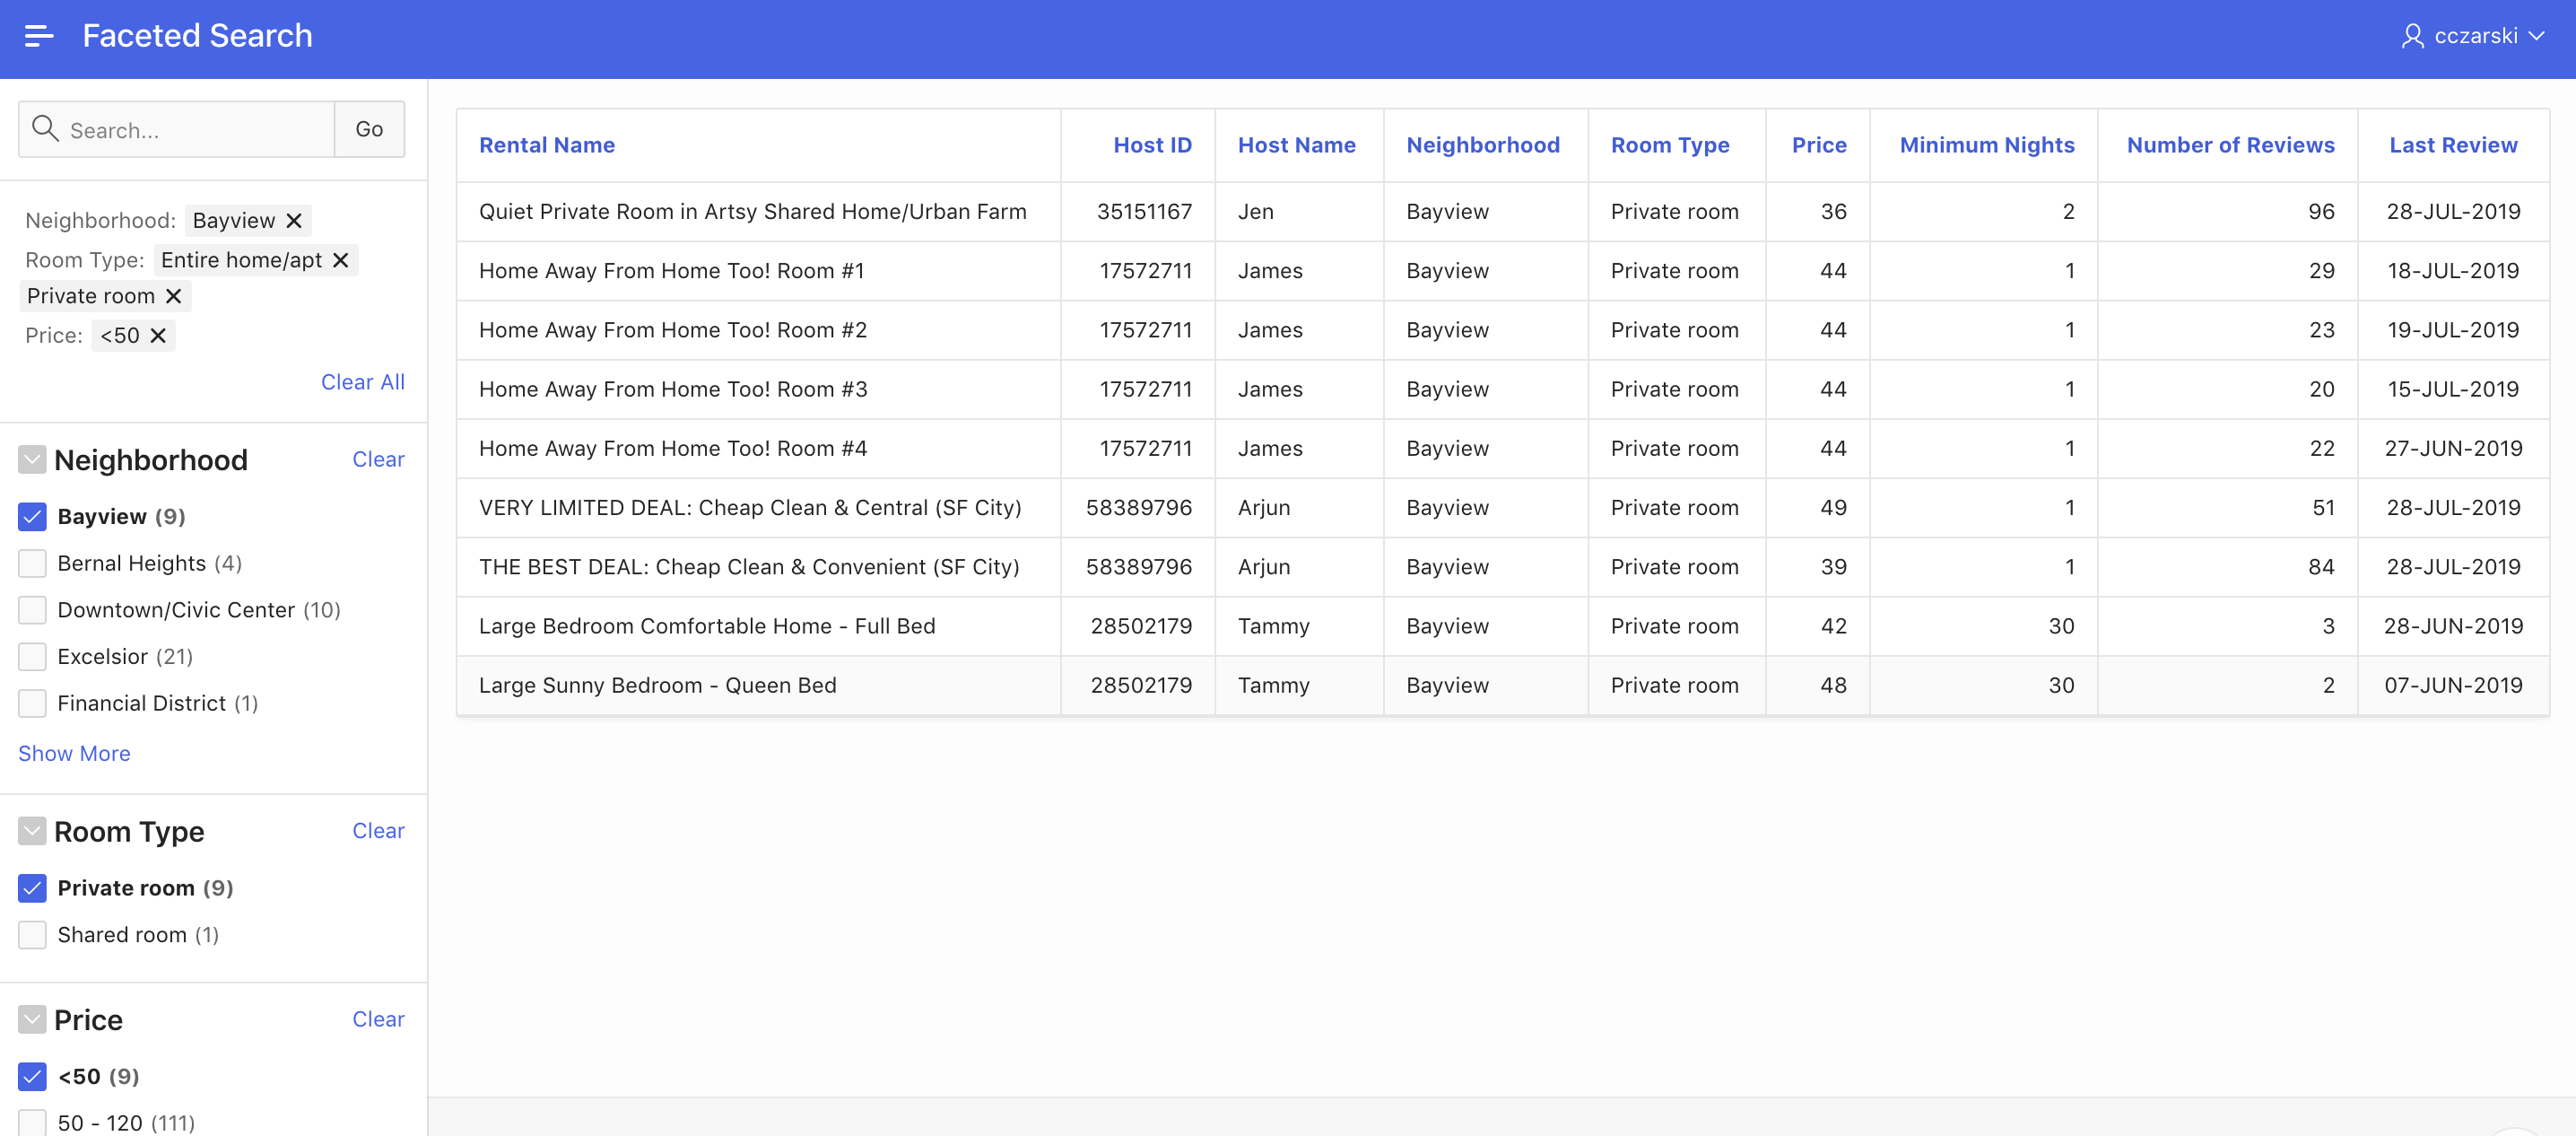Viewport: 2576px width, 1136px height.
Task: Click the search magnifier icon
Action: point(44,128)
